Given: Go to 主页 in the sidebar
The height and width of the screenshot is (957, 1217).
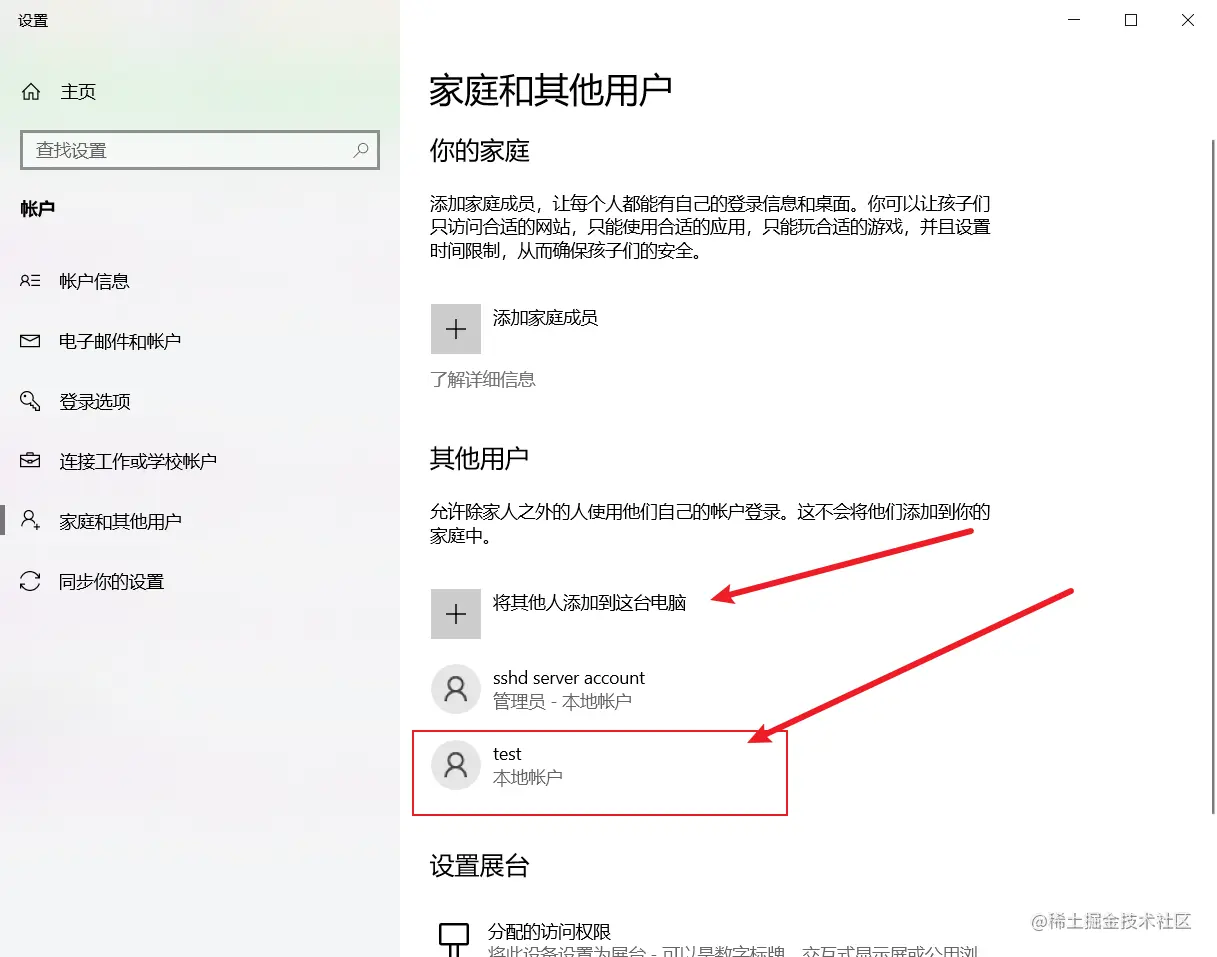Looking at the screenshot, I should tap(78, 92).
